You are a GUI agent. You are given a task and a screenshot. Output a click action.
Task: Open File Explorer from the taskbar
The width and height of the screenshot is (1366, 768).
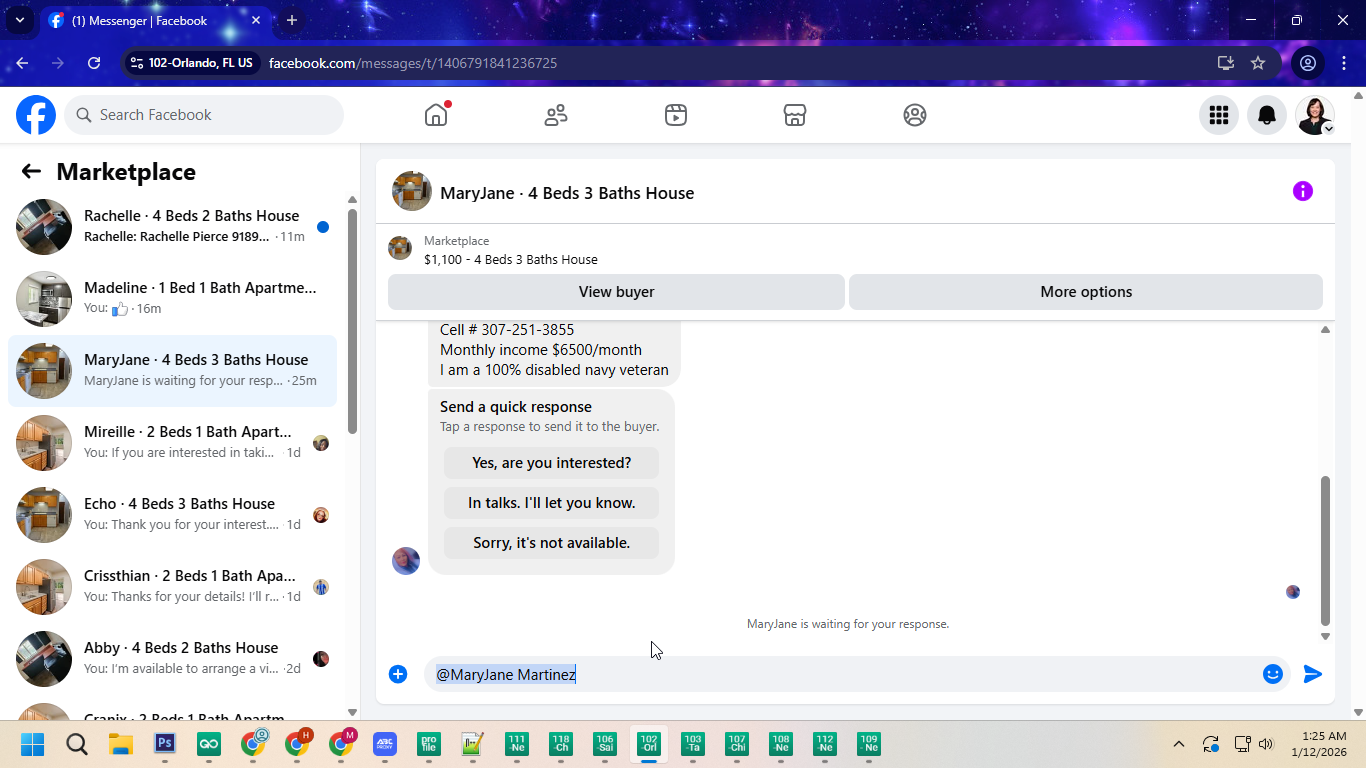(121, 744)
